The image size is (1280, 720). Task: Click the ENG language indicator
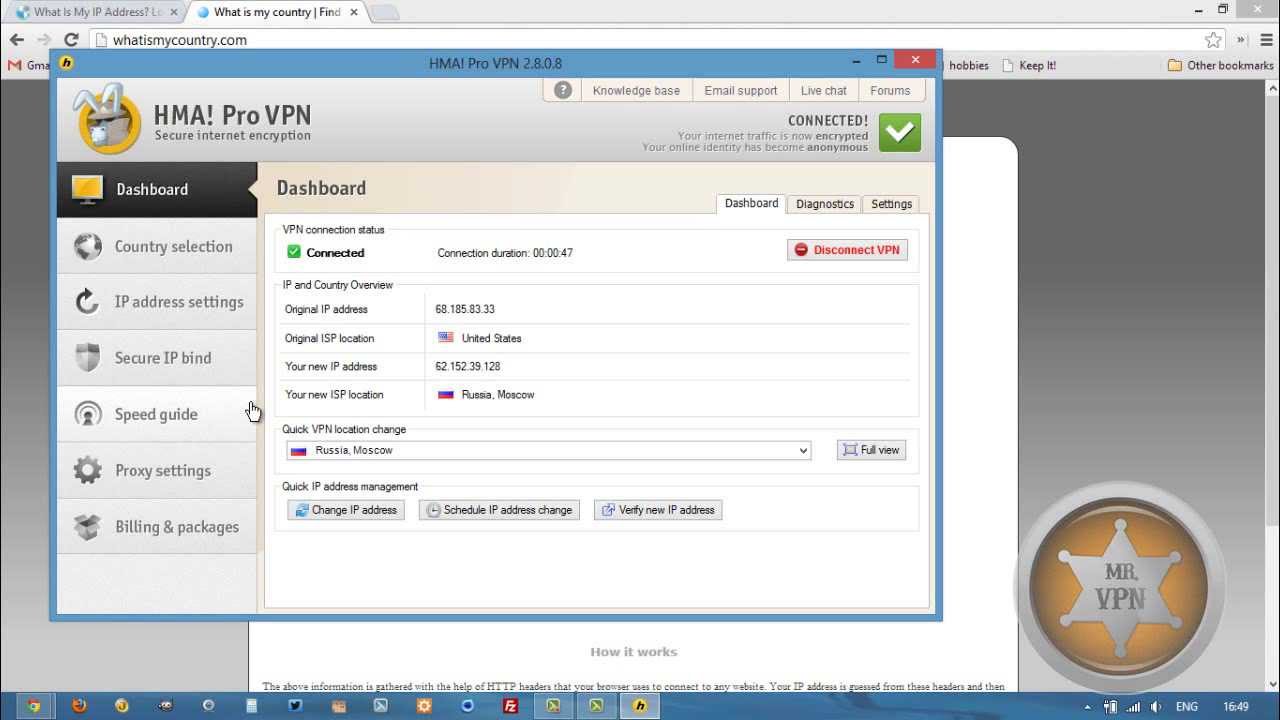(1187, 706)
